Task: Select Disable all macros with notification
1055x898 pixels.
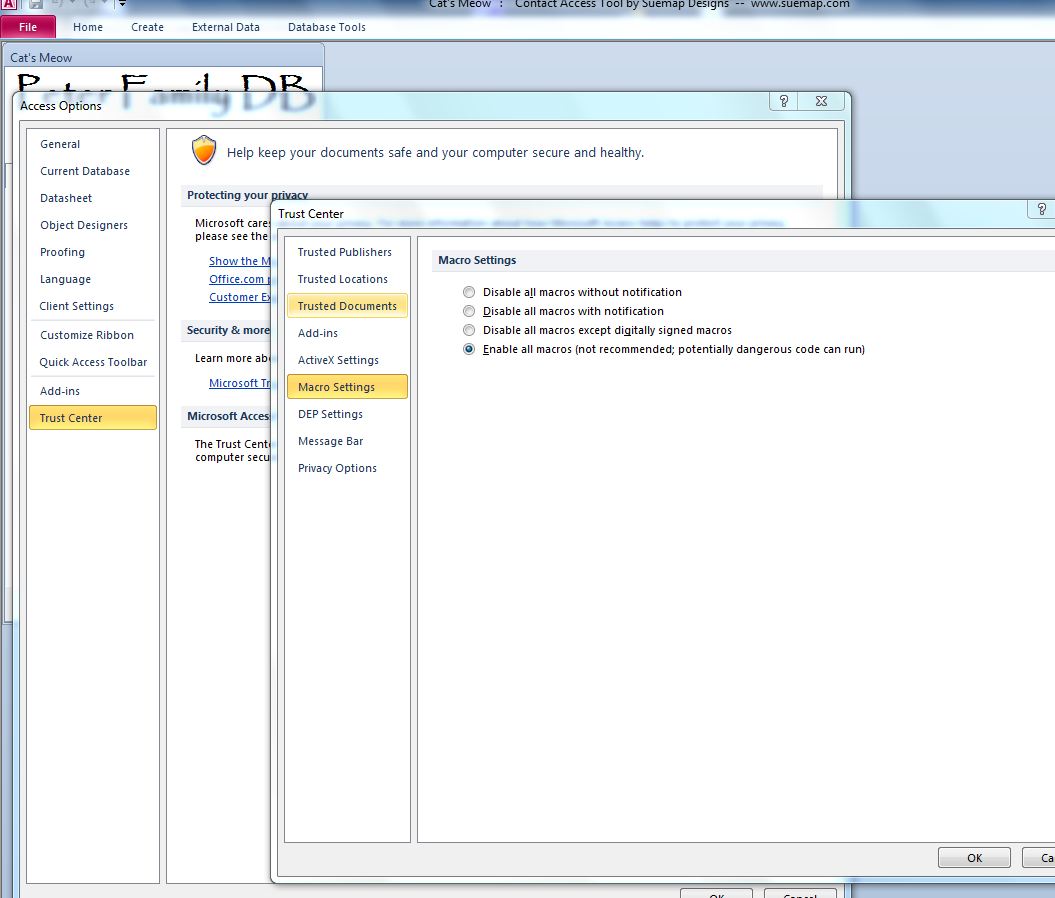Action: [x=469, y=311]
